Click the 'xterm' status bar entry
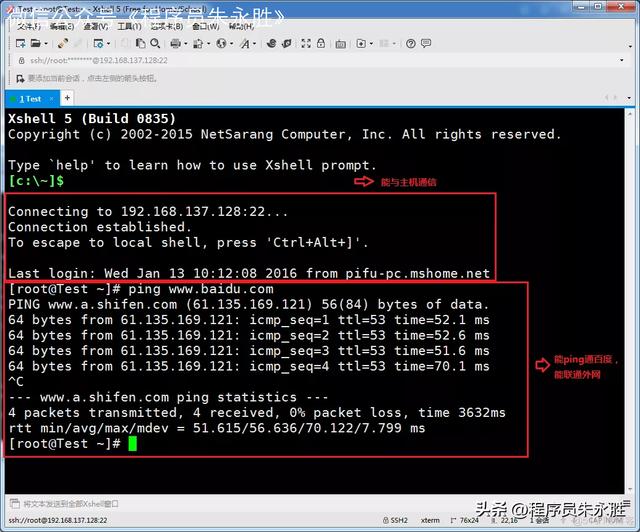 [x=430, y=520]
